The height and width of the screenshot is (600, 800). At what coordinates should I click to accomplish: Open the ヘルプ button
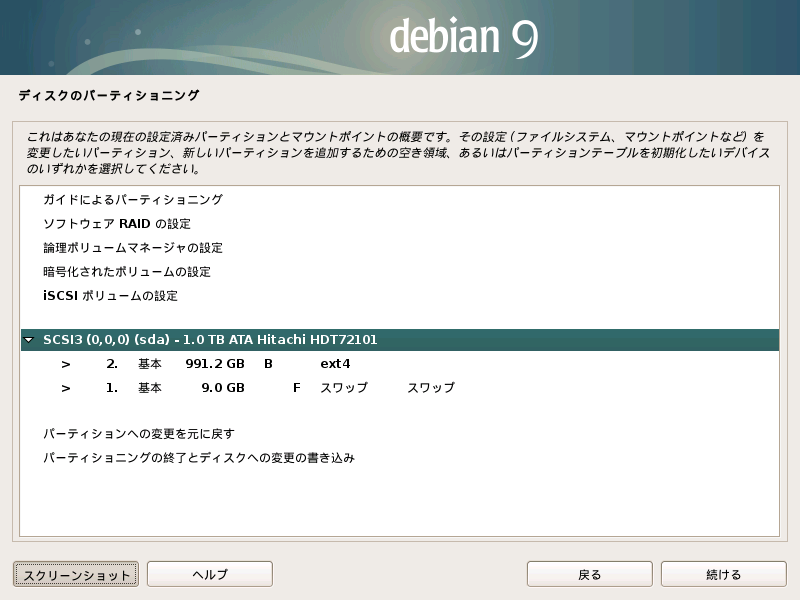(209, 574)
